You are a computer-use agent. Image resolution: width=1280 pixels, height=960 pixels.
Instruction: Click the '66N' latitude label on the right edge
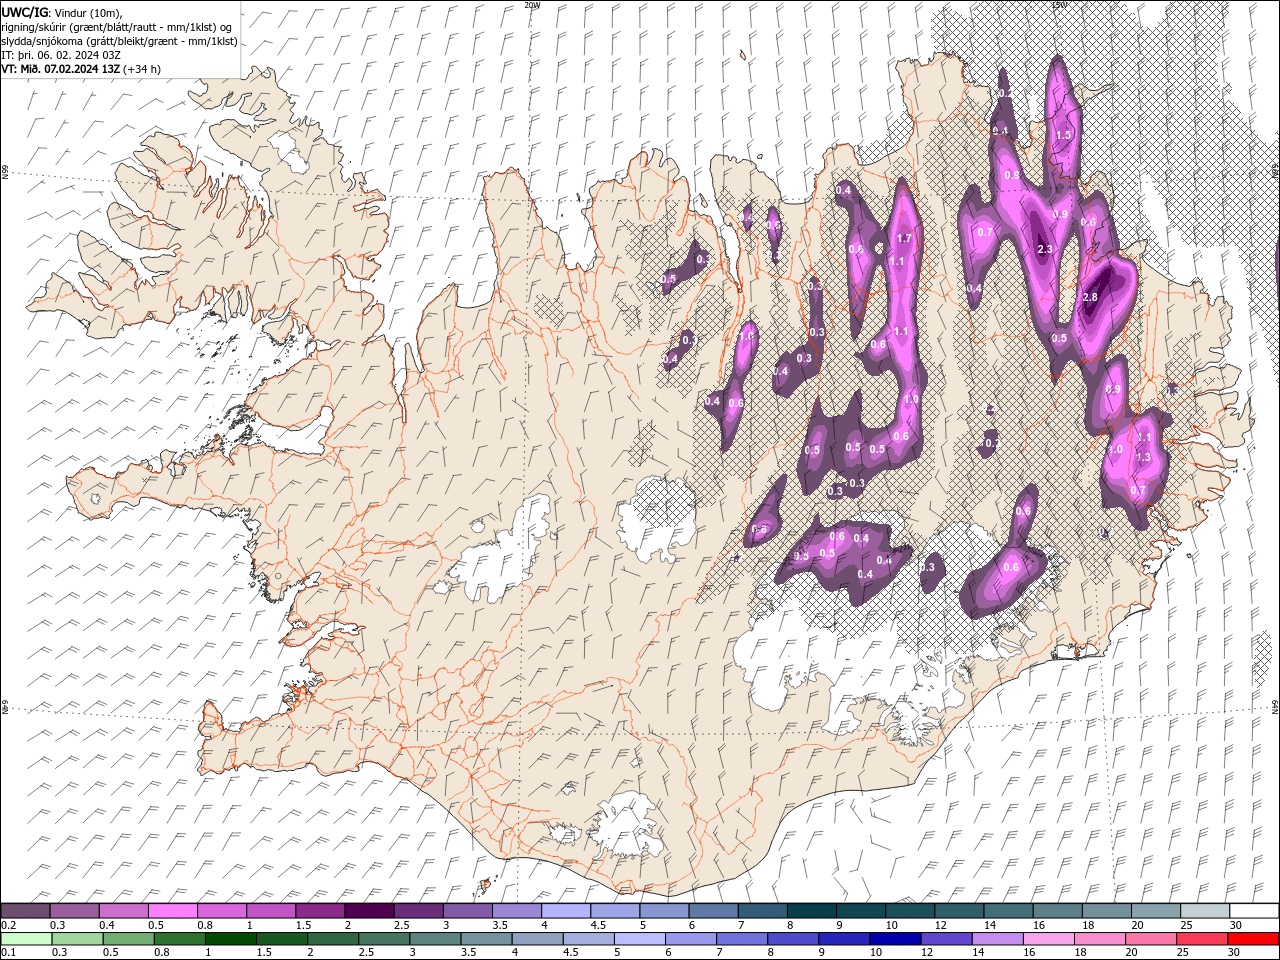pyautogui.click(x=1275, y=171)
